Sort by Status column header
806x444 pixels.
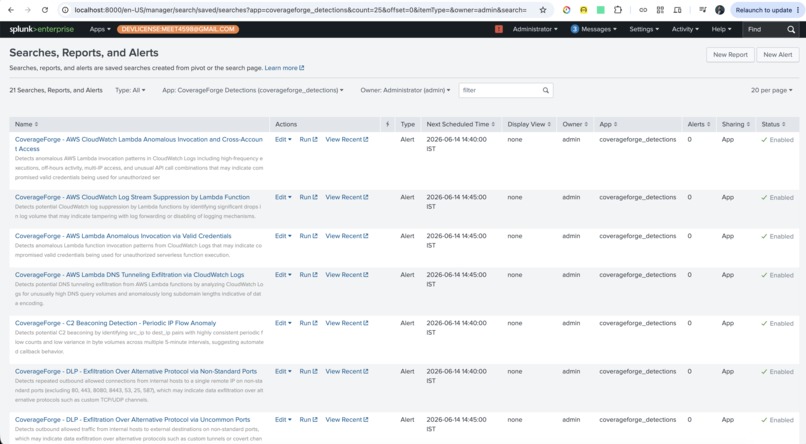(773, 124)
